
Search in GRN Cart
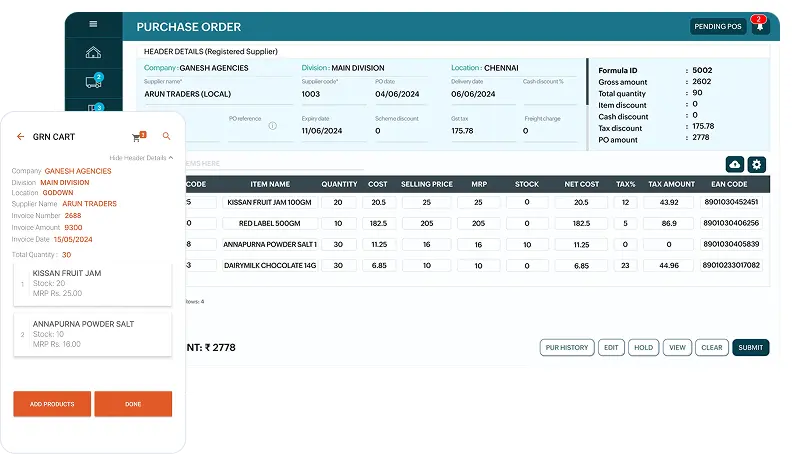[x=166, y=136]
